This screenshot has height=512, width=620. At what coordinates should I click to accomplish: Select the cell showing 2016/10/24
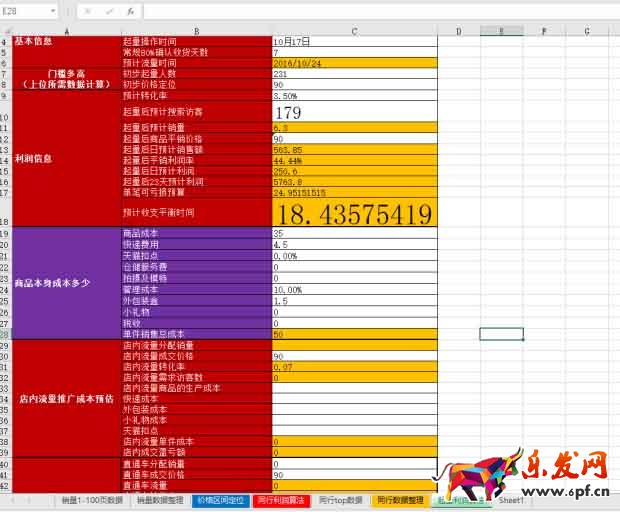coord(354,63)
